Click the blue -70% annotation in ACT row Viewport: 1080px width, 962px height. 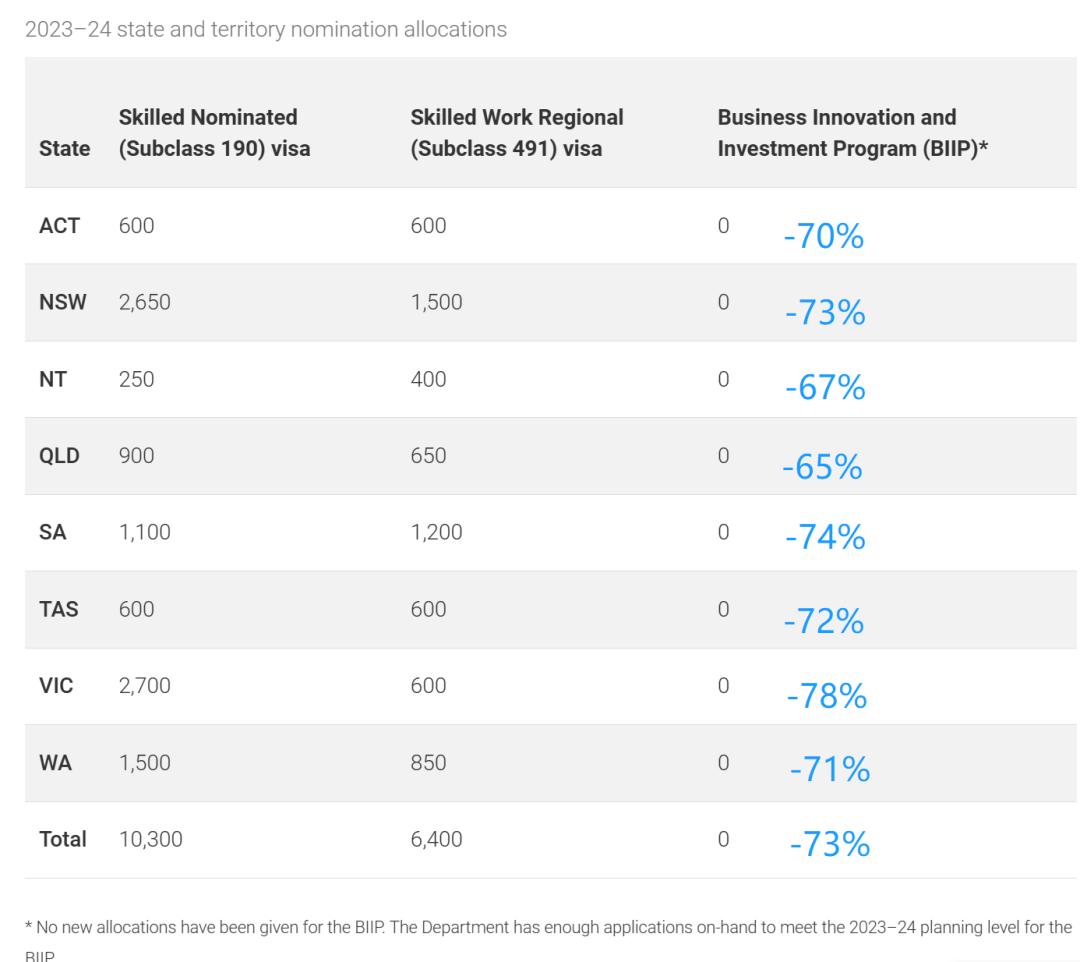coord(823,236)
